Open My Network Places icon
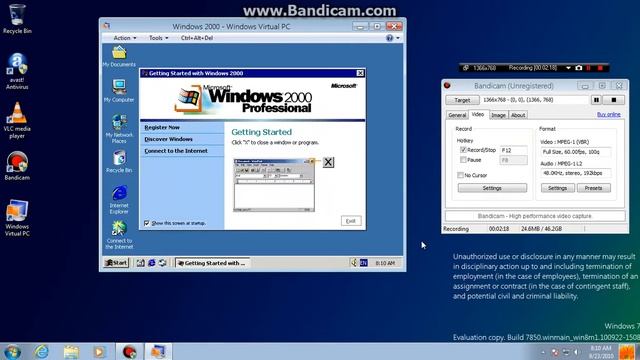 [119, 128]
